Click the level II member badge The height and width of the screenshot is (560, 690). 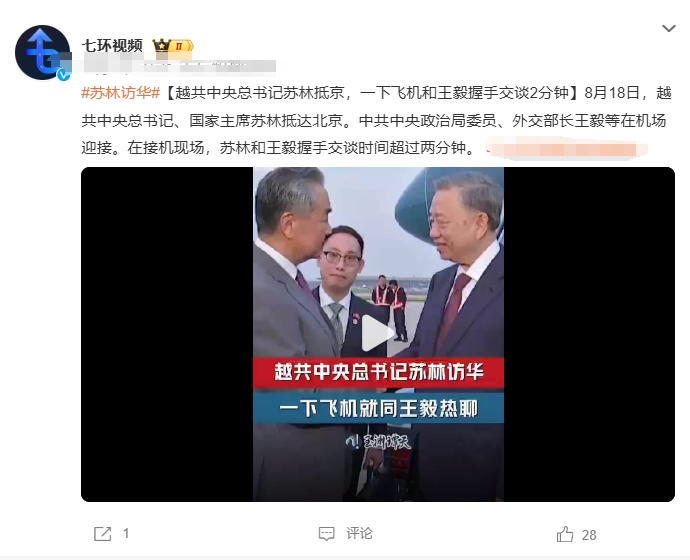[182, 46]
